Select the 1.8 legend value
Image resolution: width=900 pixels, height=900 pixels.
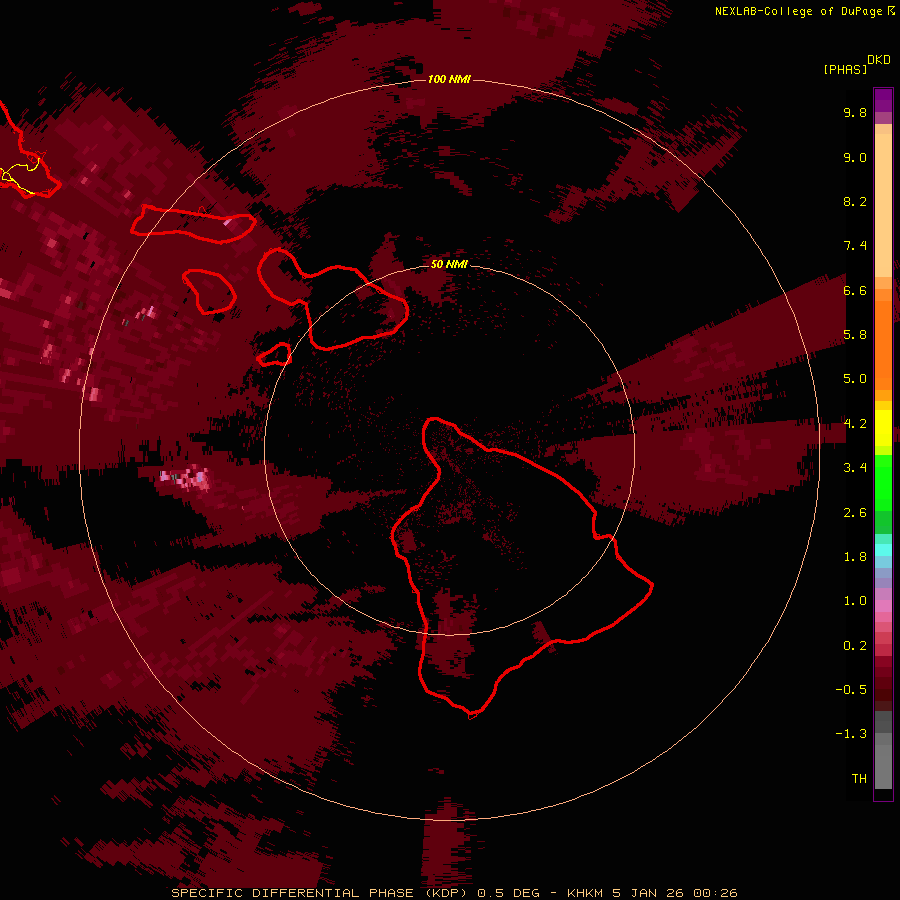(855, 557)
